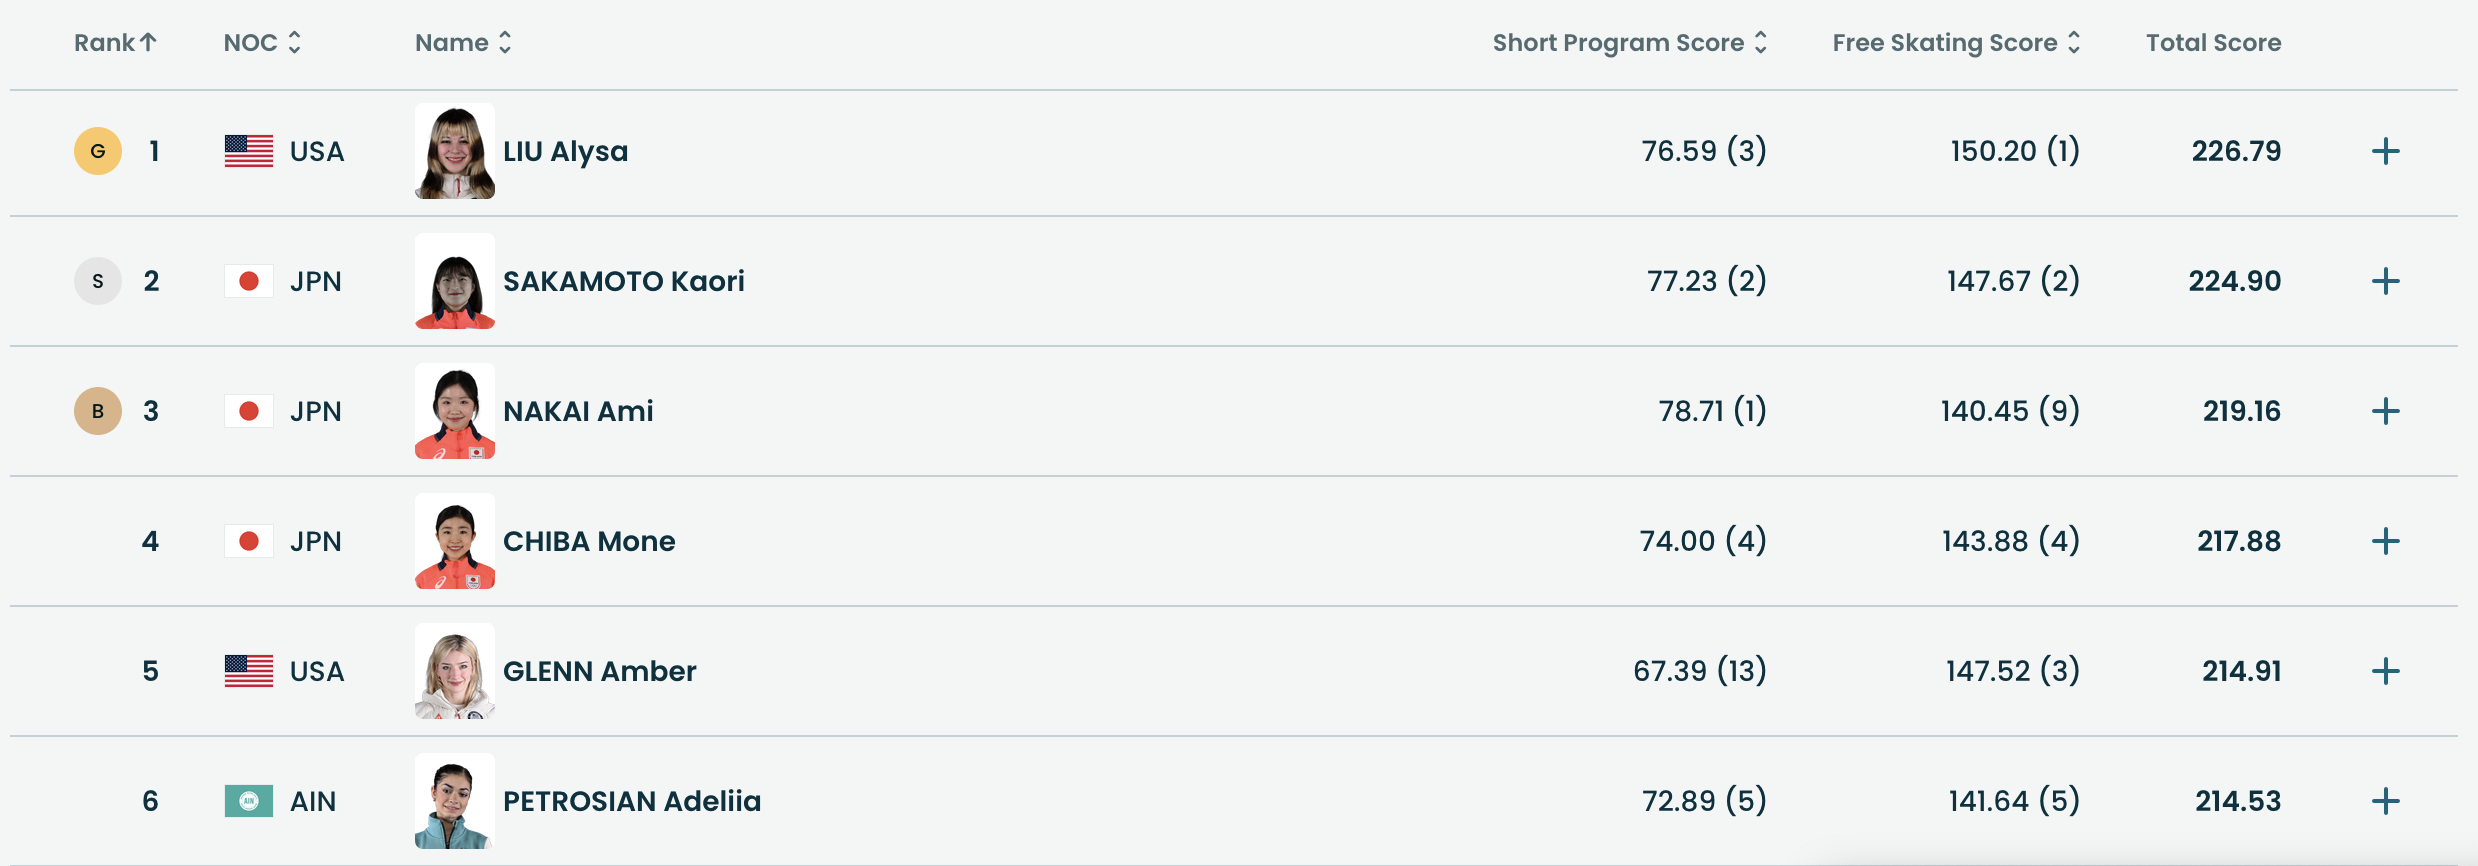The height and width of the screenshot is (866, 2478).
Task: Expand Glenn Amber's result row
Action: (x=2385, y=671)
